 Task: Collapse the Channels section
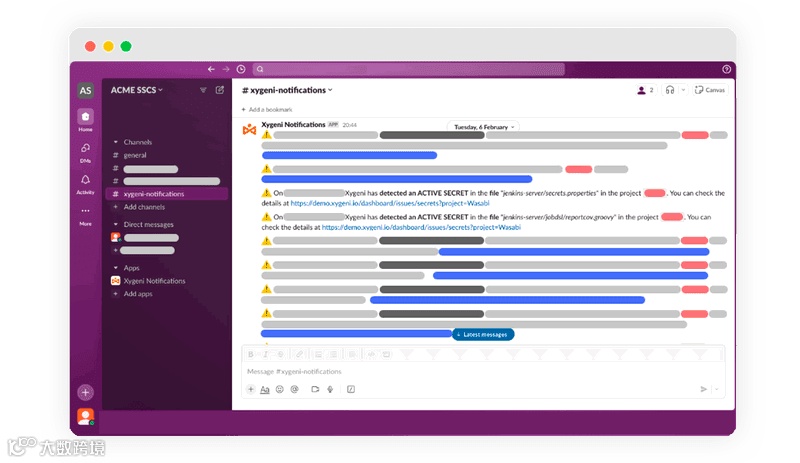click(x=115, y=142)
